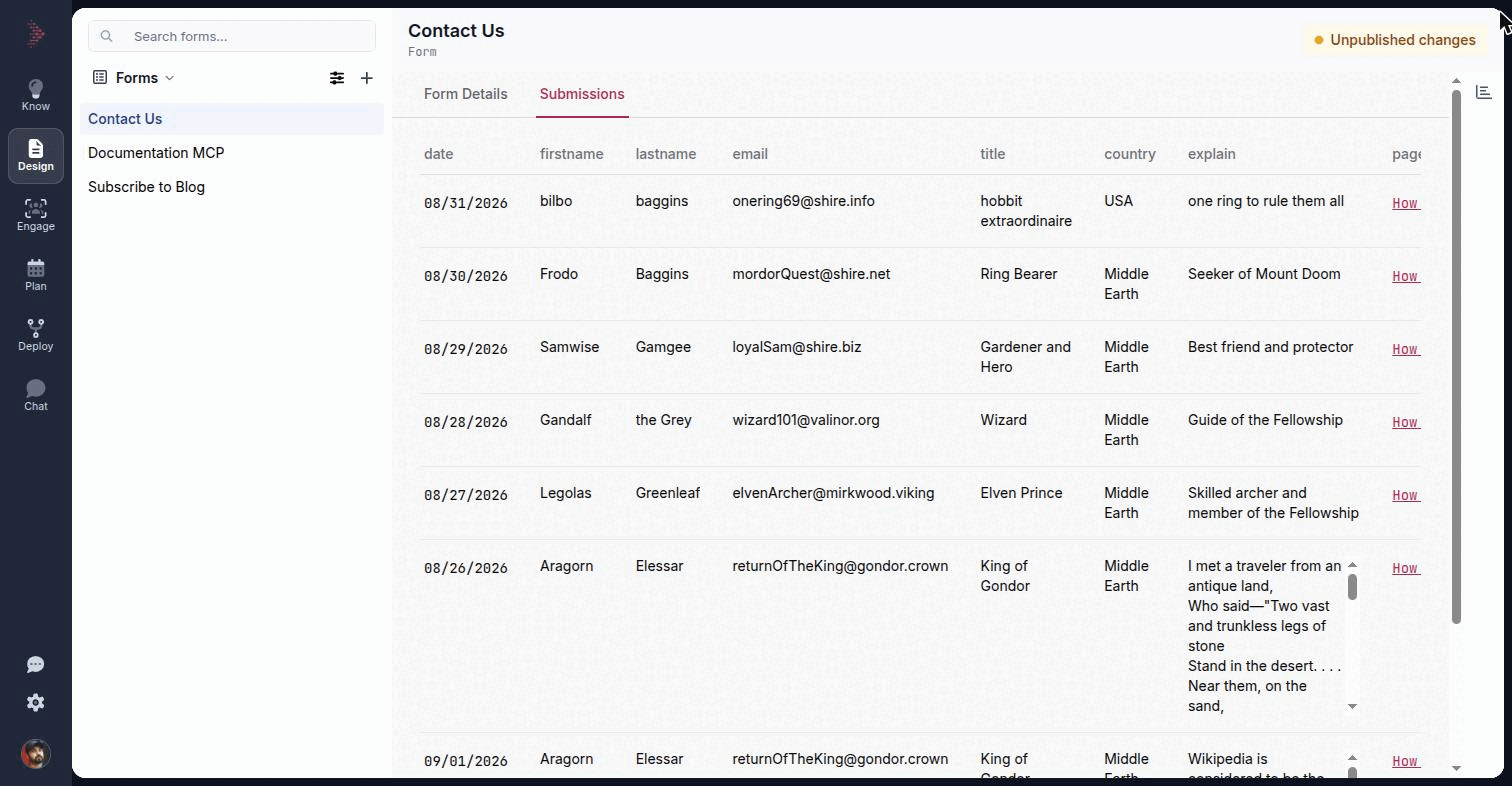Open the forms filter settings icon
Image resolution: width=1512 pixels, height=786 pixels.
(337, 78)
